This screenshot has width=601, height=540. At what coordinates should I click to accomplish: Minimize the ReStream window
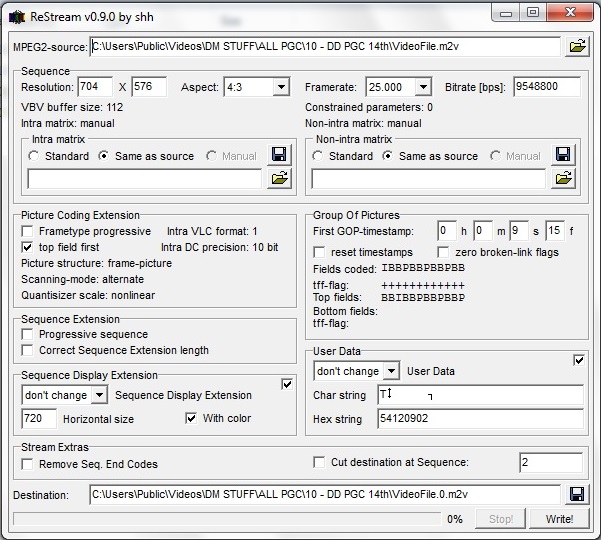506,13
